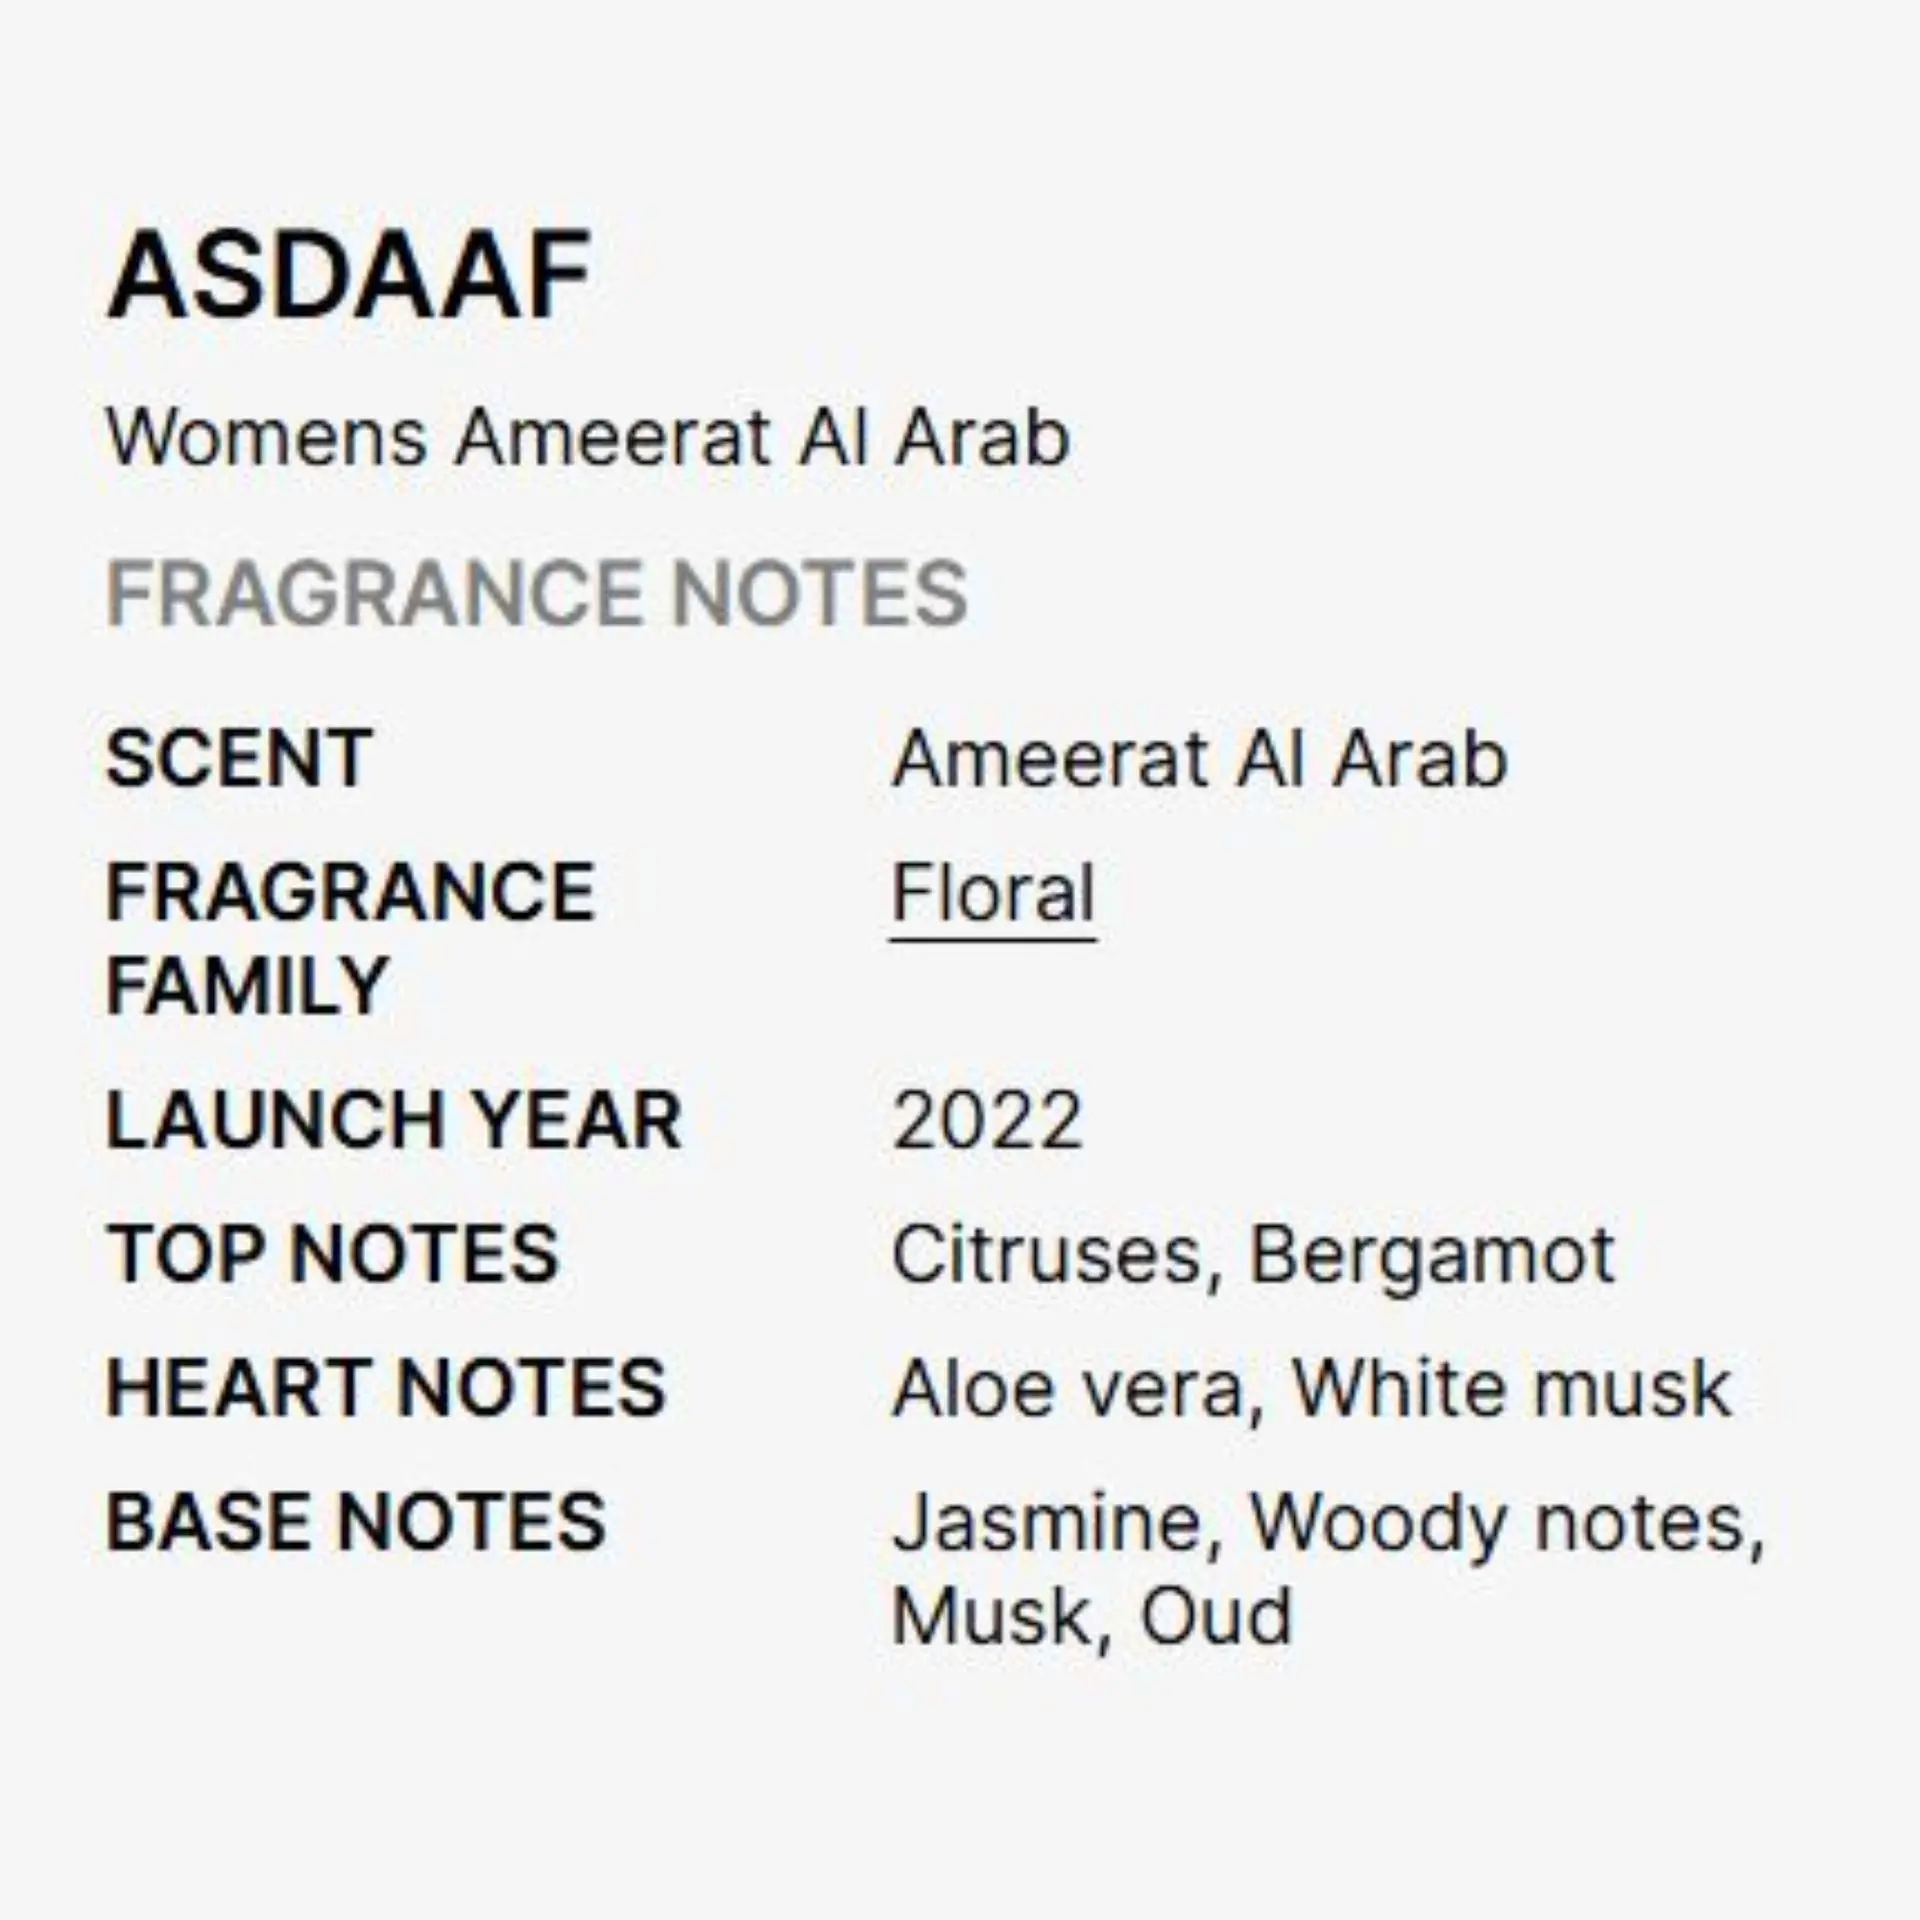
Task: Click the LAUNCH YEAR row label
Action: [x=394, y=1119]
